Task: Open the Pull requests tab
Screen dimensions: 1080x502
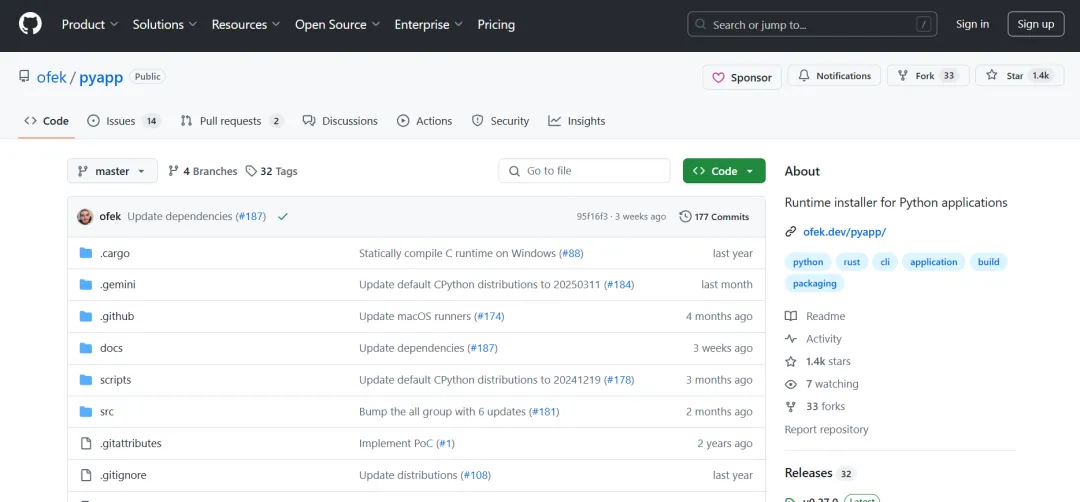Action: tap(232, 121)
